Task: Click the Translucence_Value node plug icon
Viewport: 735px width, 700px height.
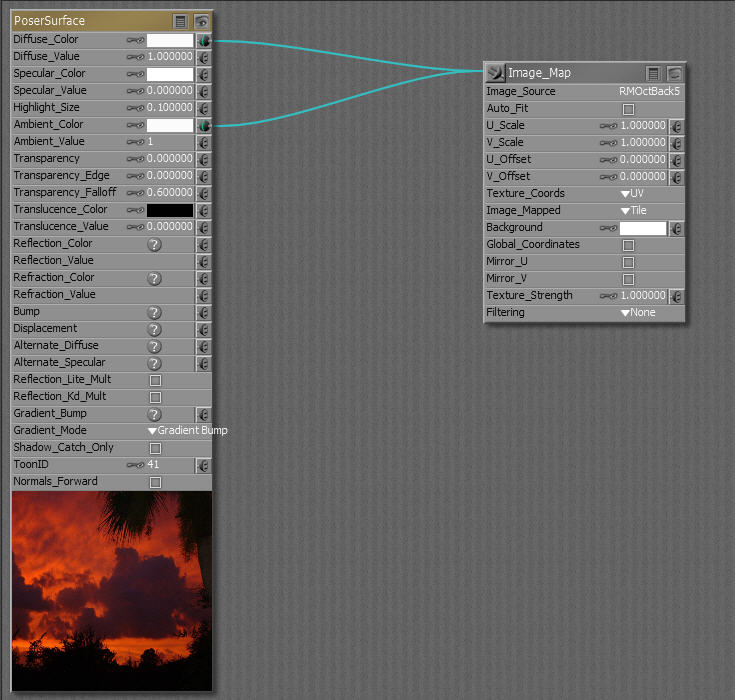Action: pyautogui.click(x=203, y=227)
